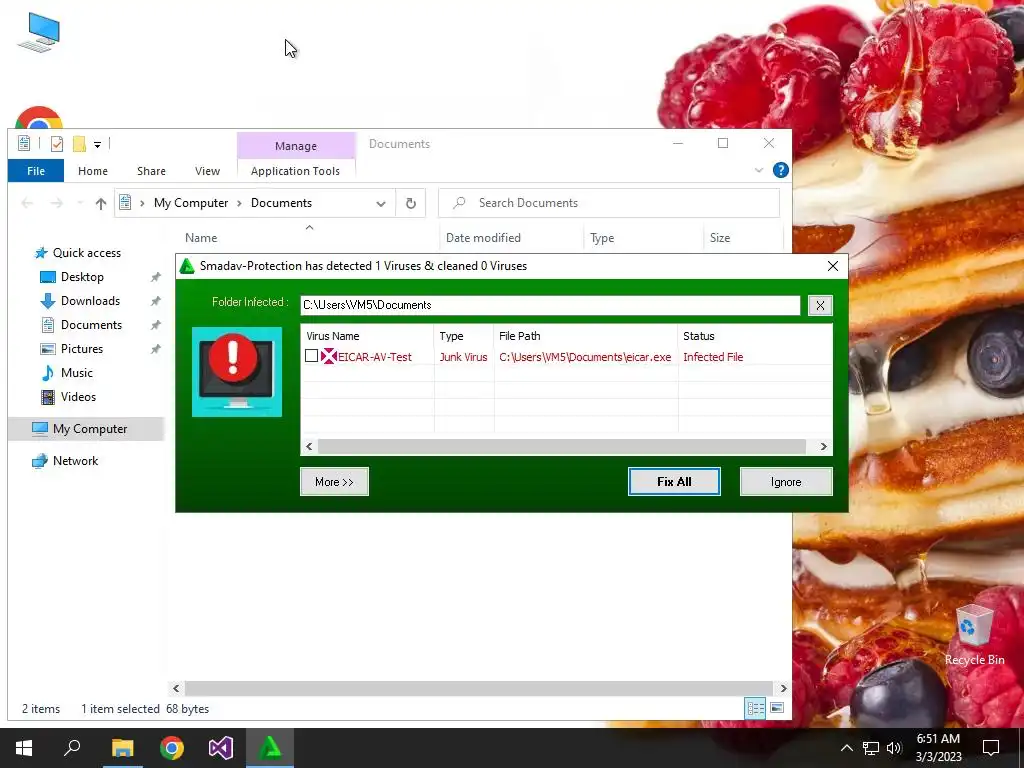Click the Ignore button

tap(786, 481)
